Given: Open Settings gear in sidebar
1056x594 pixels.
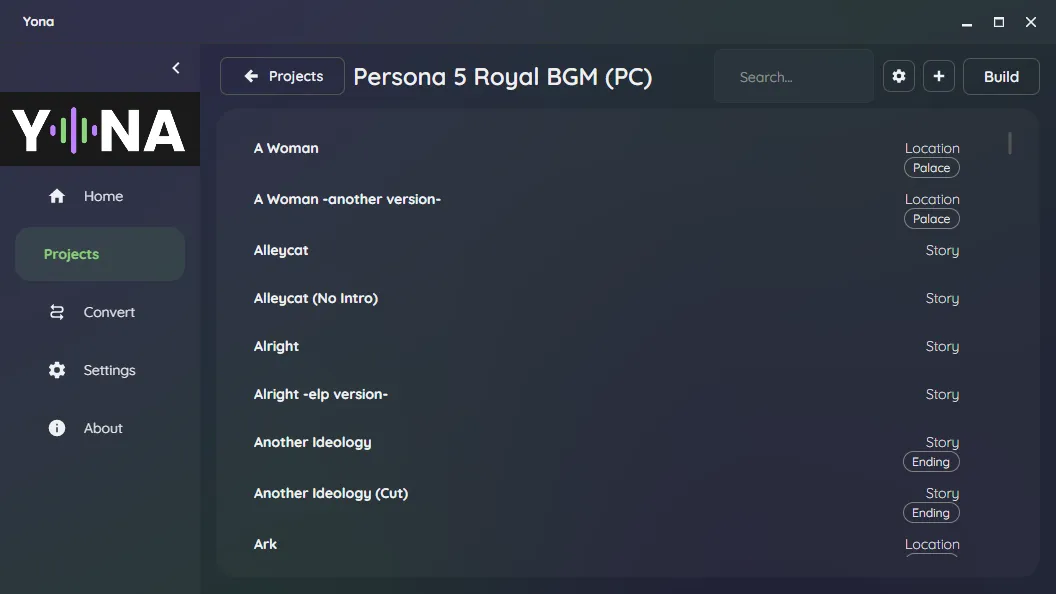Looking at the screenshot, I should (x=57, y=370).
